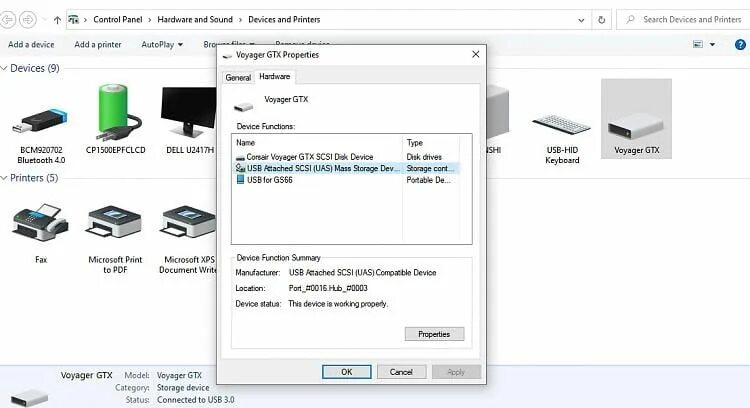
Task: Select the BCM920702 Bluetooth 4.0 device icon
Action: [40, 121]
